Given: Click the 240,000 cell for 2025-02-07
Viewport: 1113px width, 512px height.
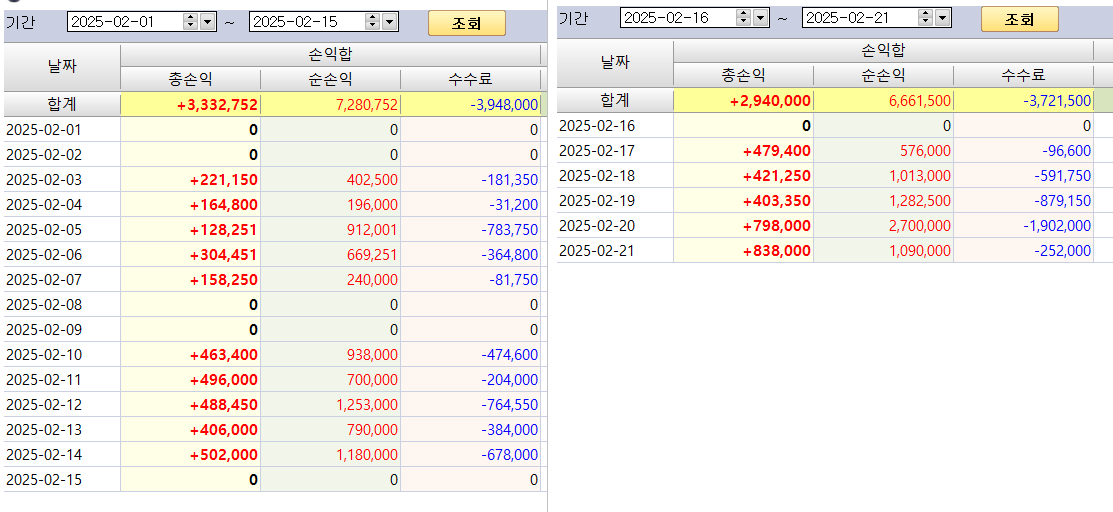Looking at the screenshot, I should tap(330, 280).
